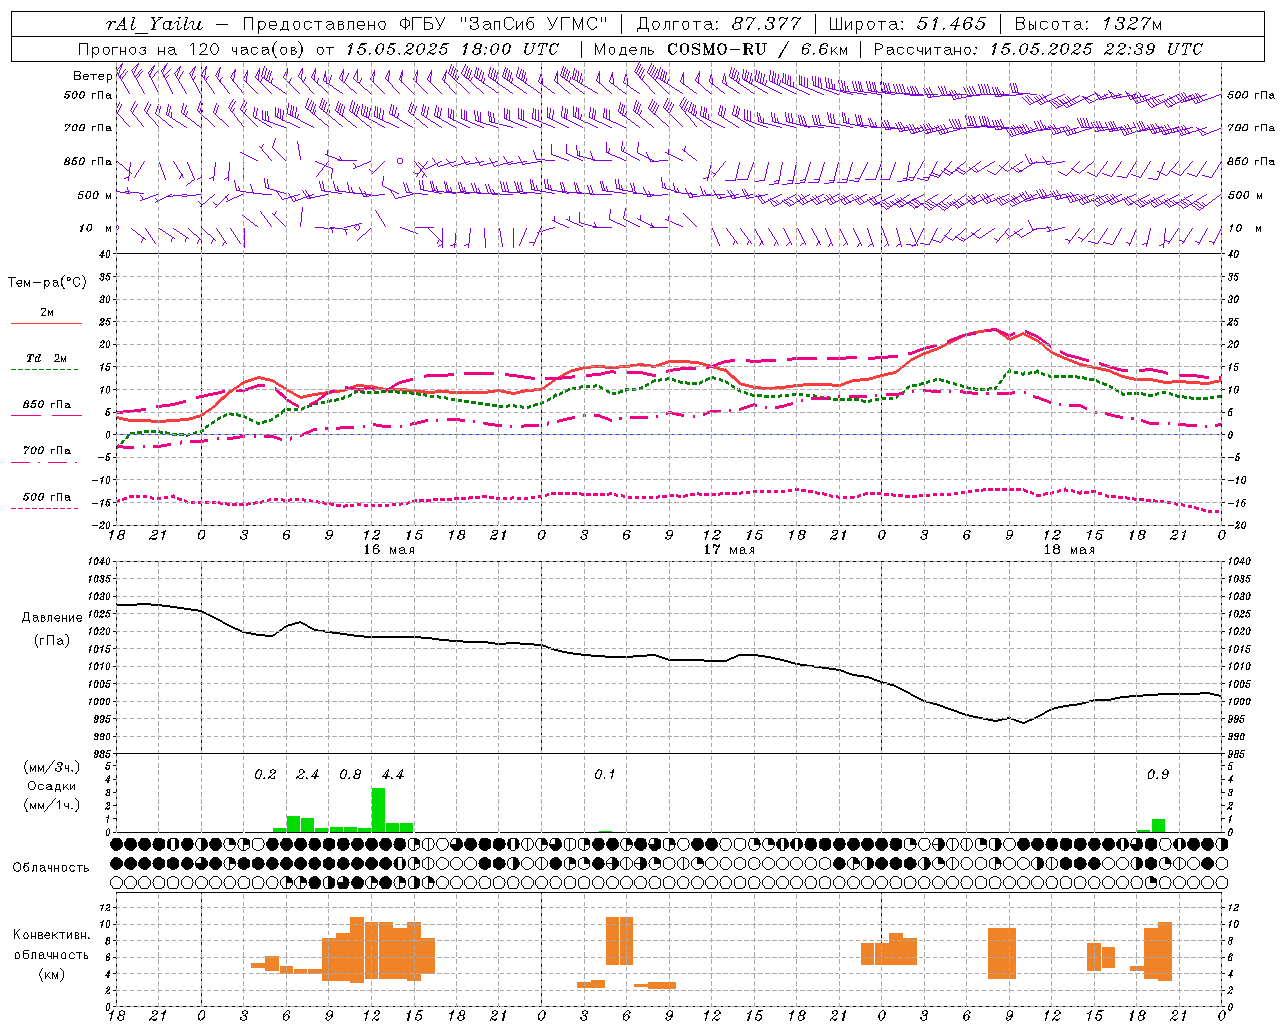Viewport: 1280px width, 1024px height.
Task: Click the '(гПа)' unit label under Давление
Action: (x=52, y=641)
